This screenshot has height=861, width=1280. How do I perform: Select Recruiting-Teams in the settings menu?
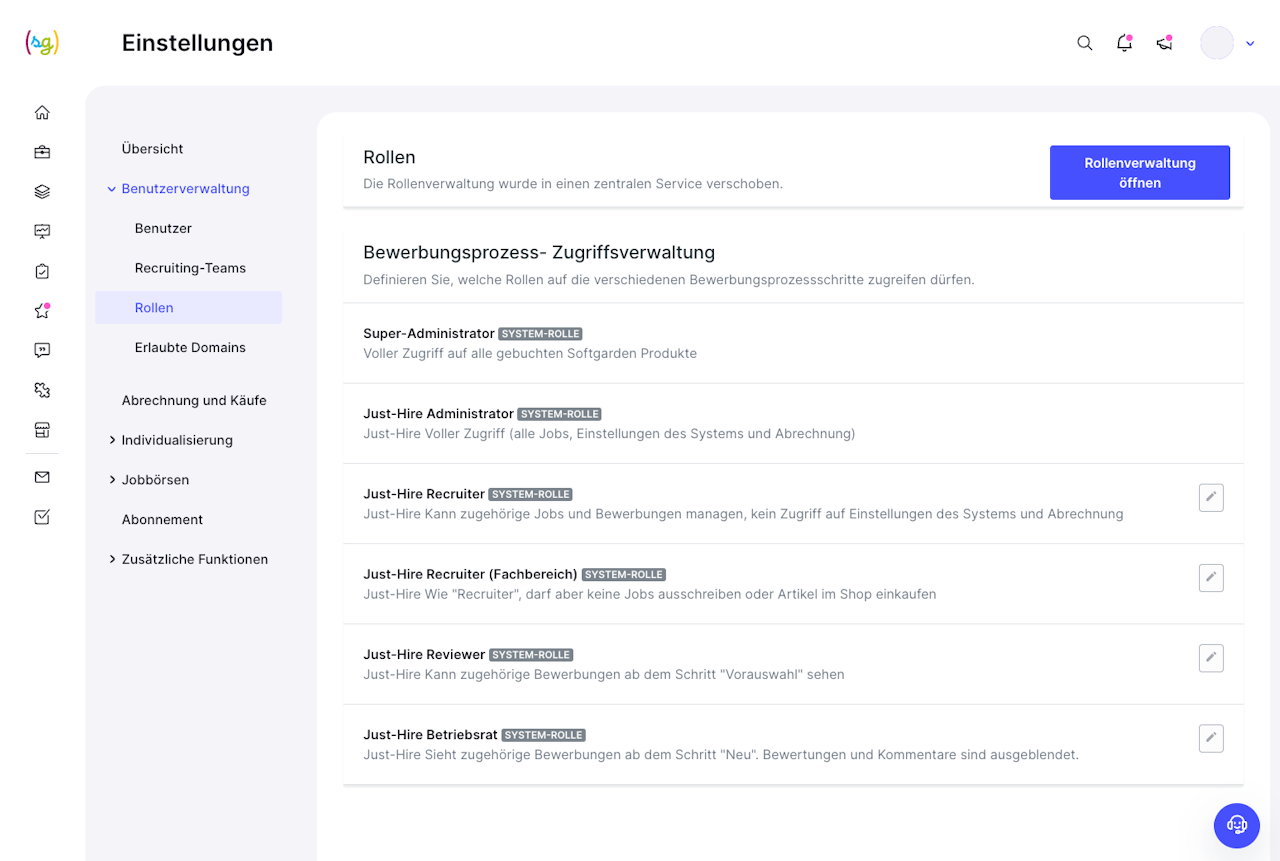click(x=190, y=268)
